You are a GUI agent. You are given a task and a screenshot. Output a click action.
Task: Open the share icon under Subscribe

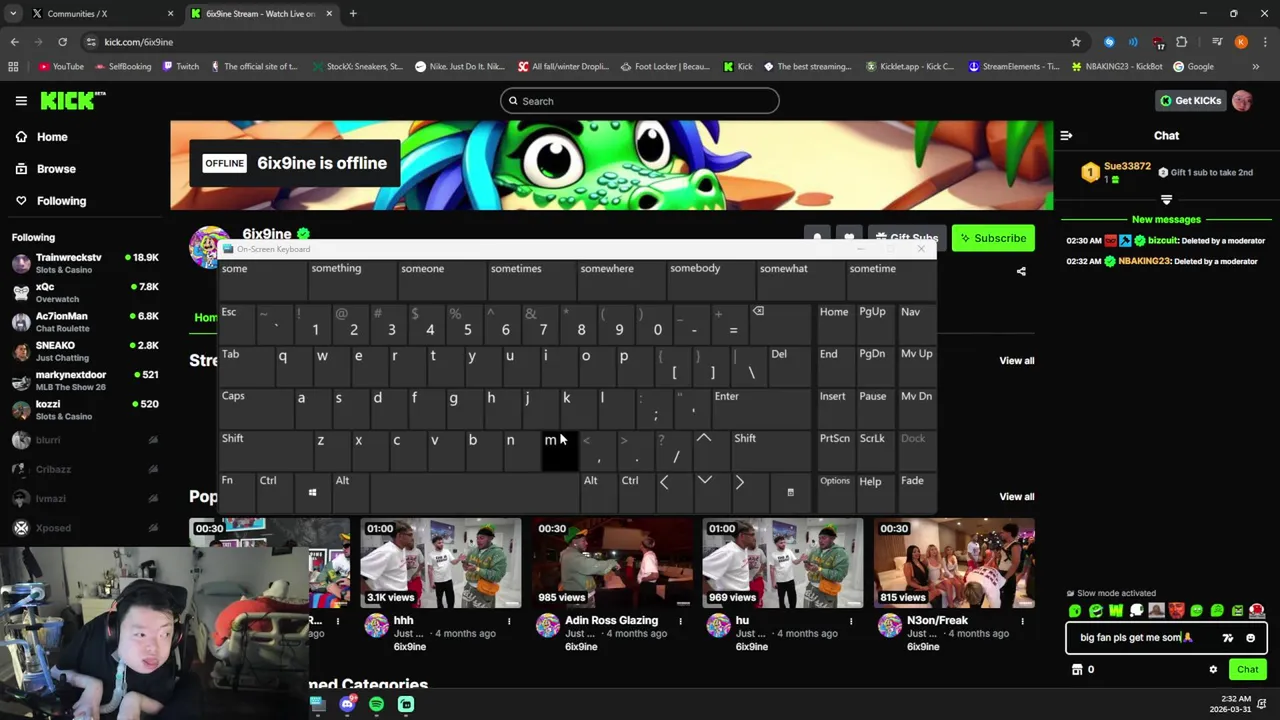pos(1021,271)
